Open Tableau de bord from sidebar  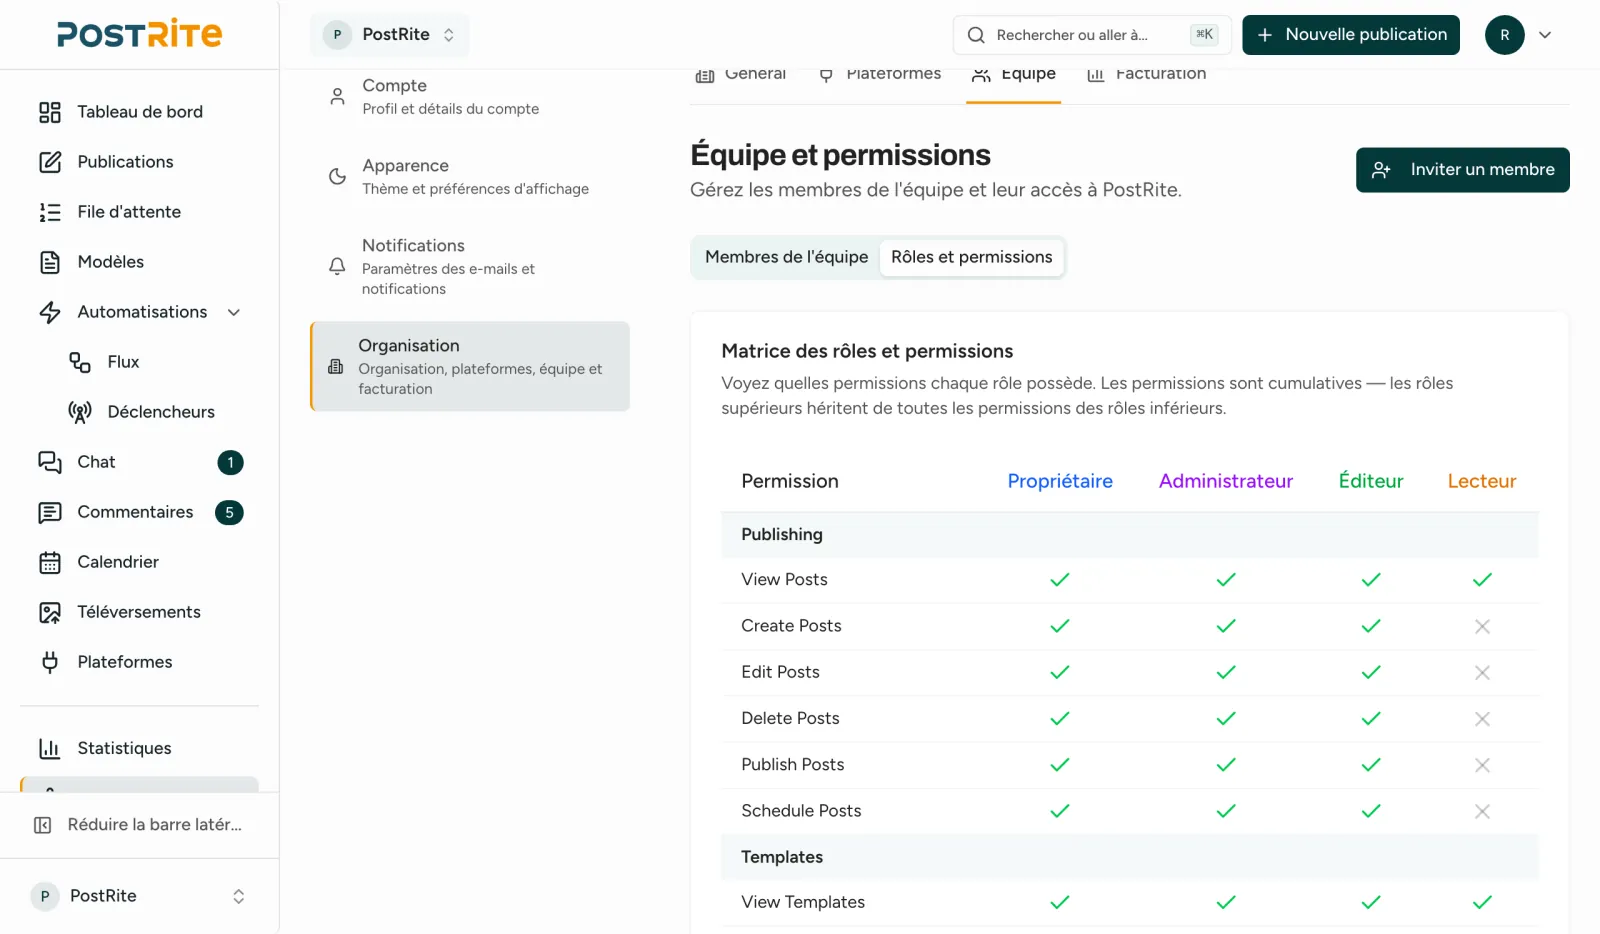coord(139,112)
